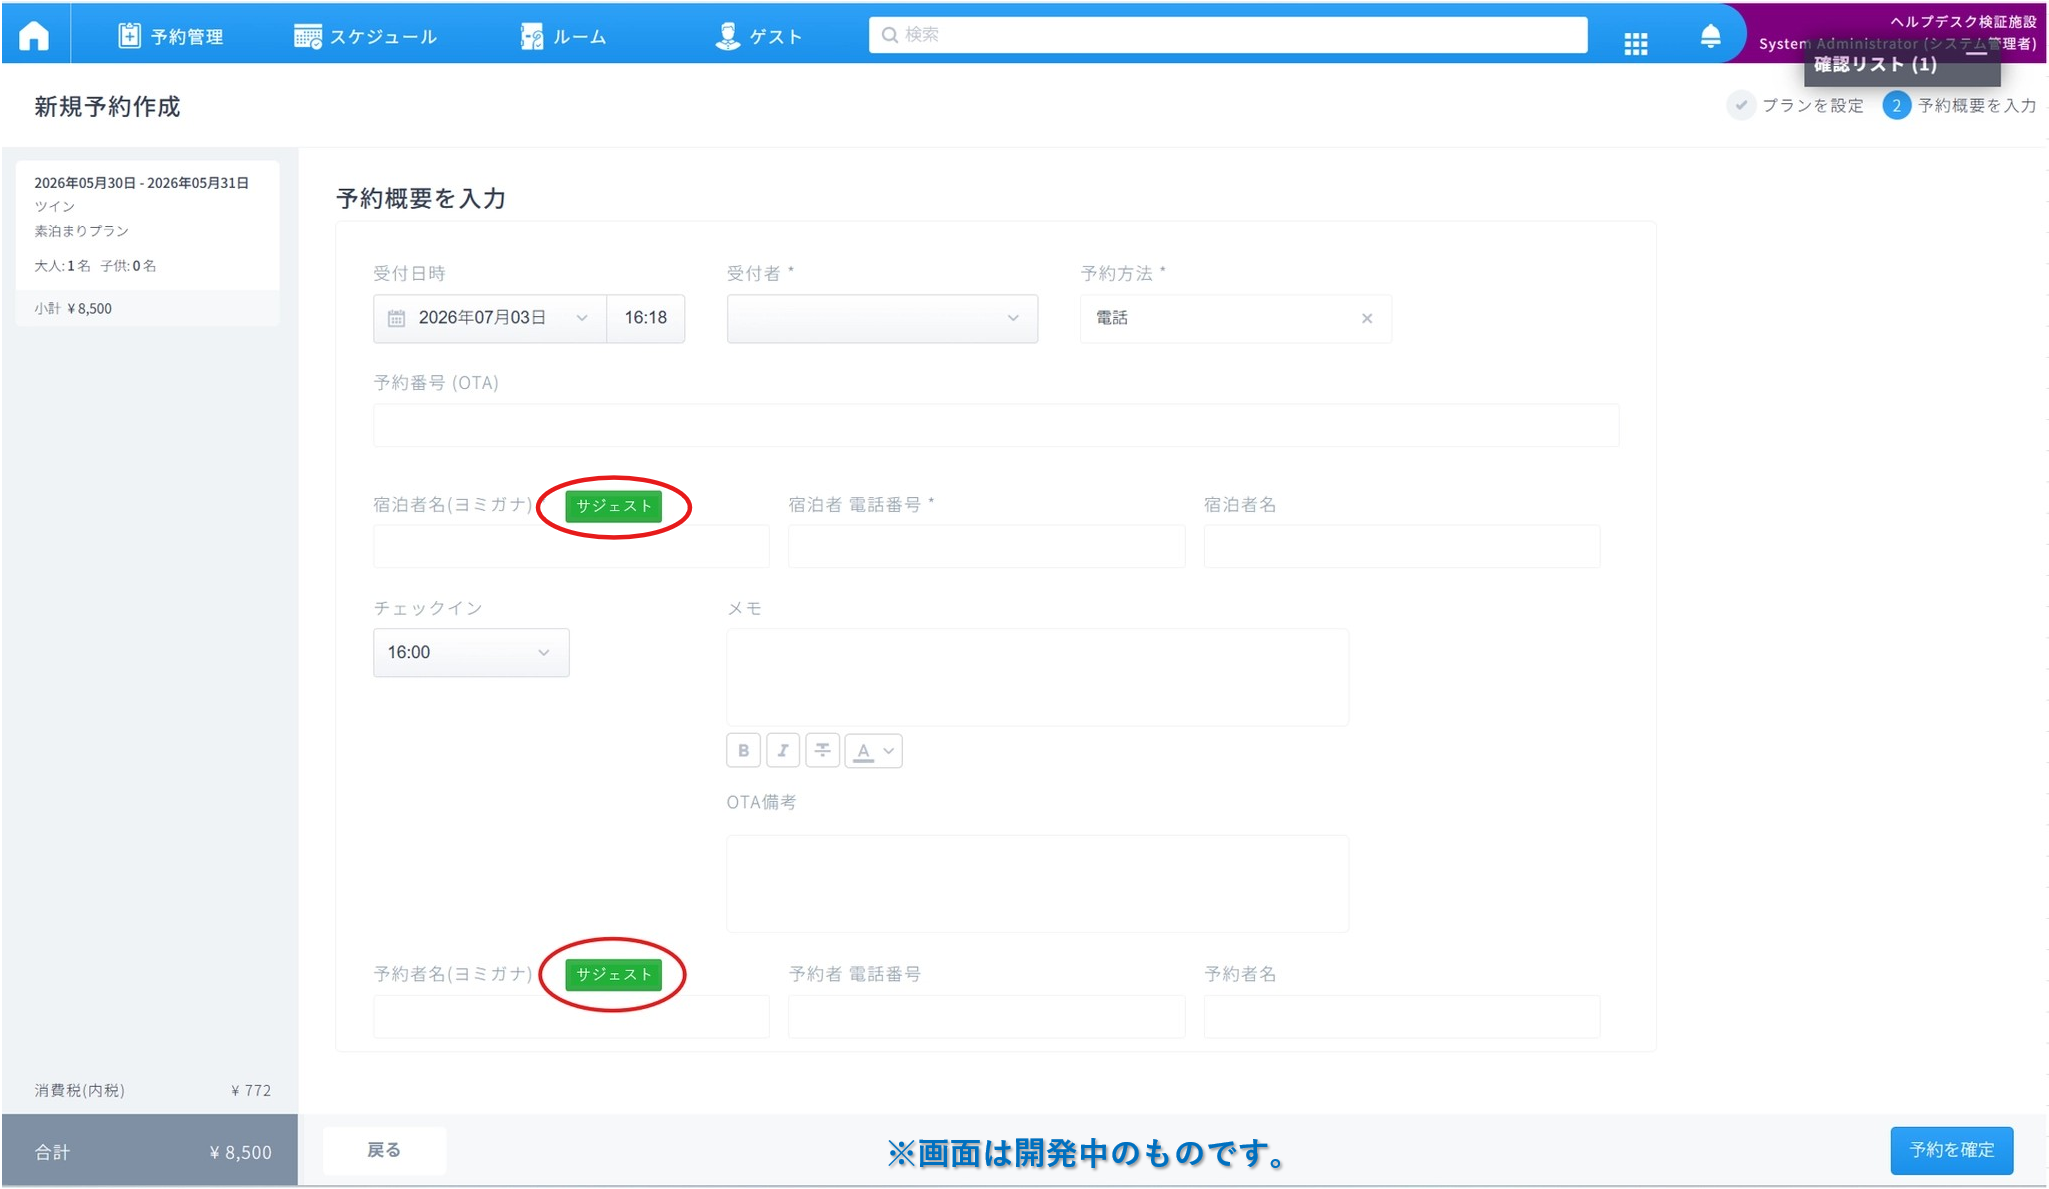Click the メモ text area

[x=1037, y=677]
